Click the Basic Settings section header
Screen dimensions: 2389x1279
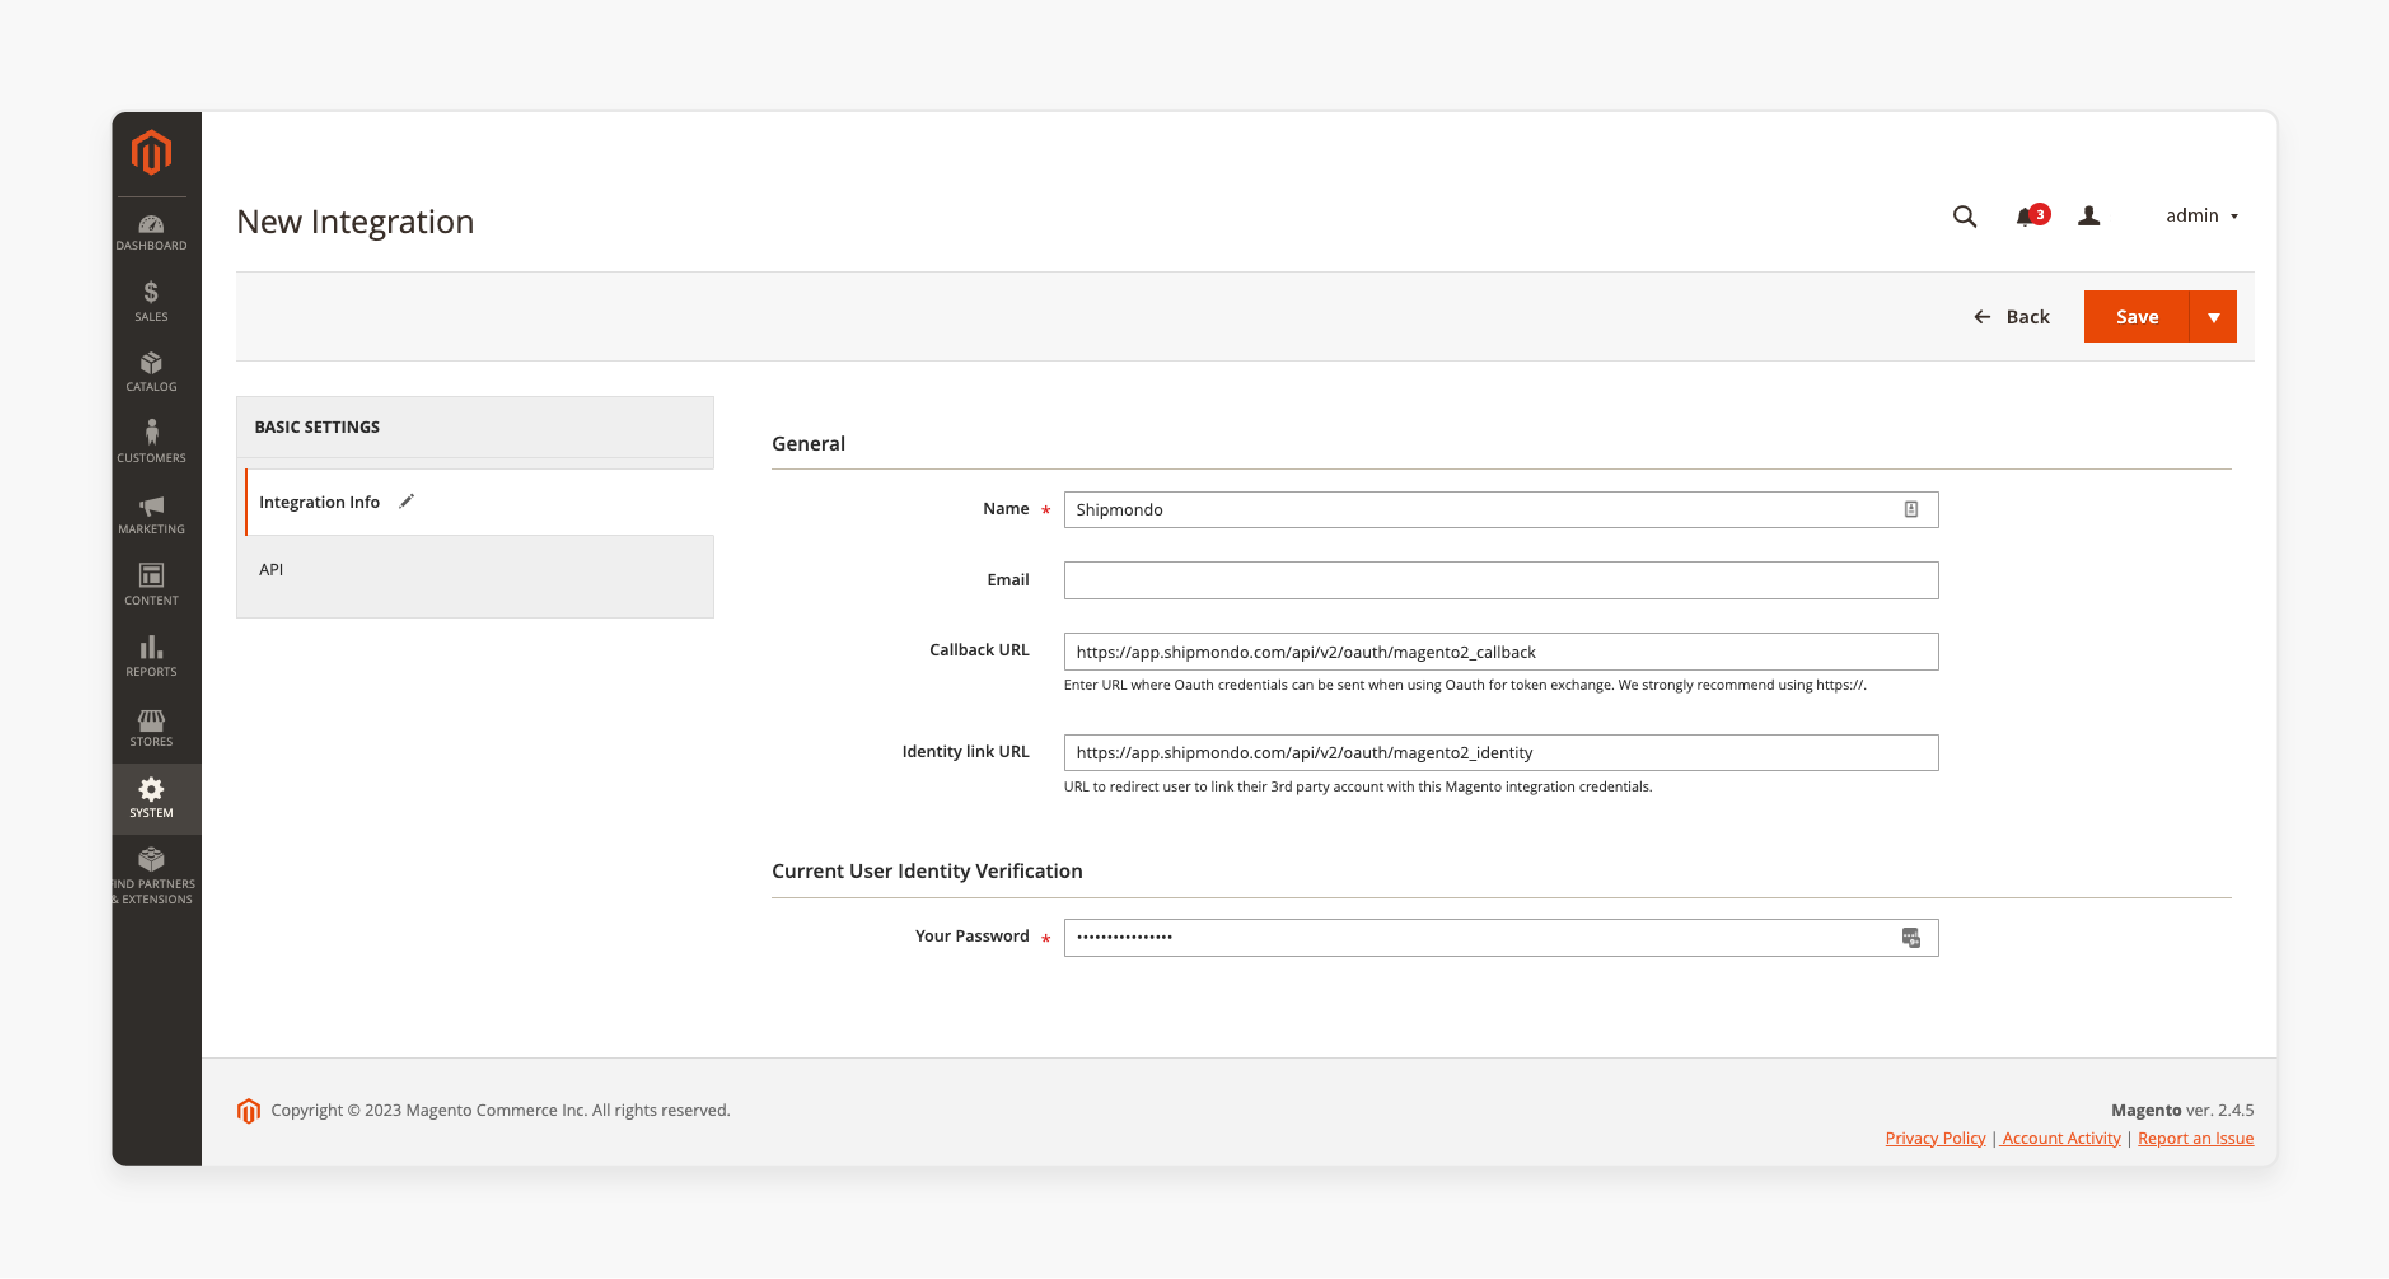click(475, 427)
